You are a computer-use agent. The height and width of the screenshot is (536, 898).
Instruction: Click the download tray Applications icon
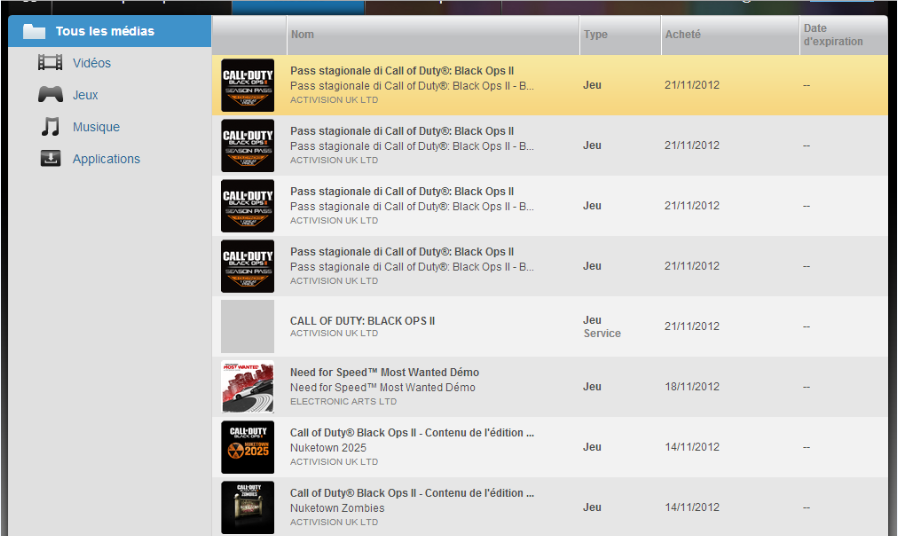(50, 158)
